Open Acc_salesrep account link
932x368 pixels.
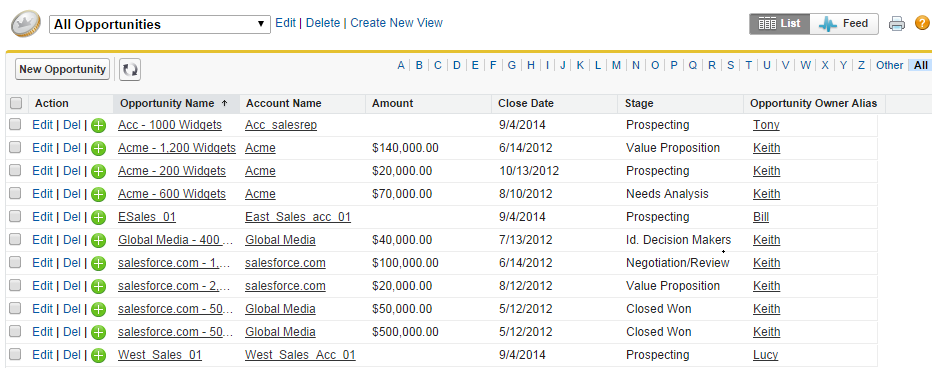pos(281,125)
